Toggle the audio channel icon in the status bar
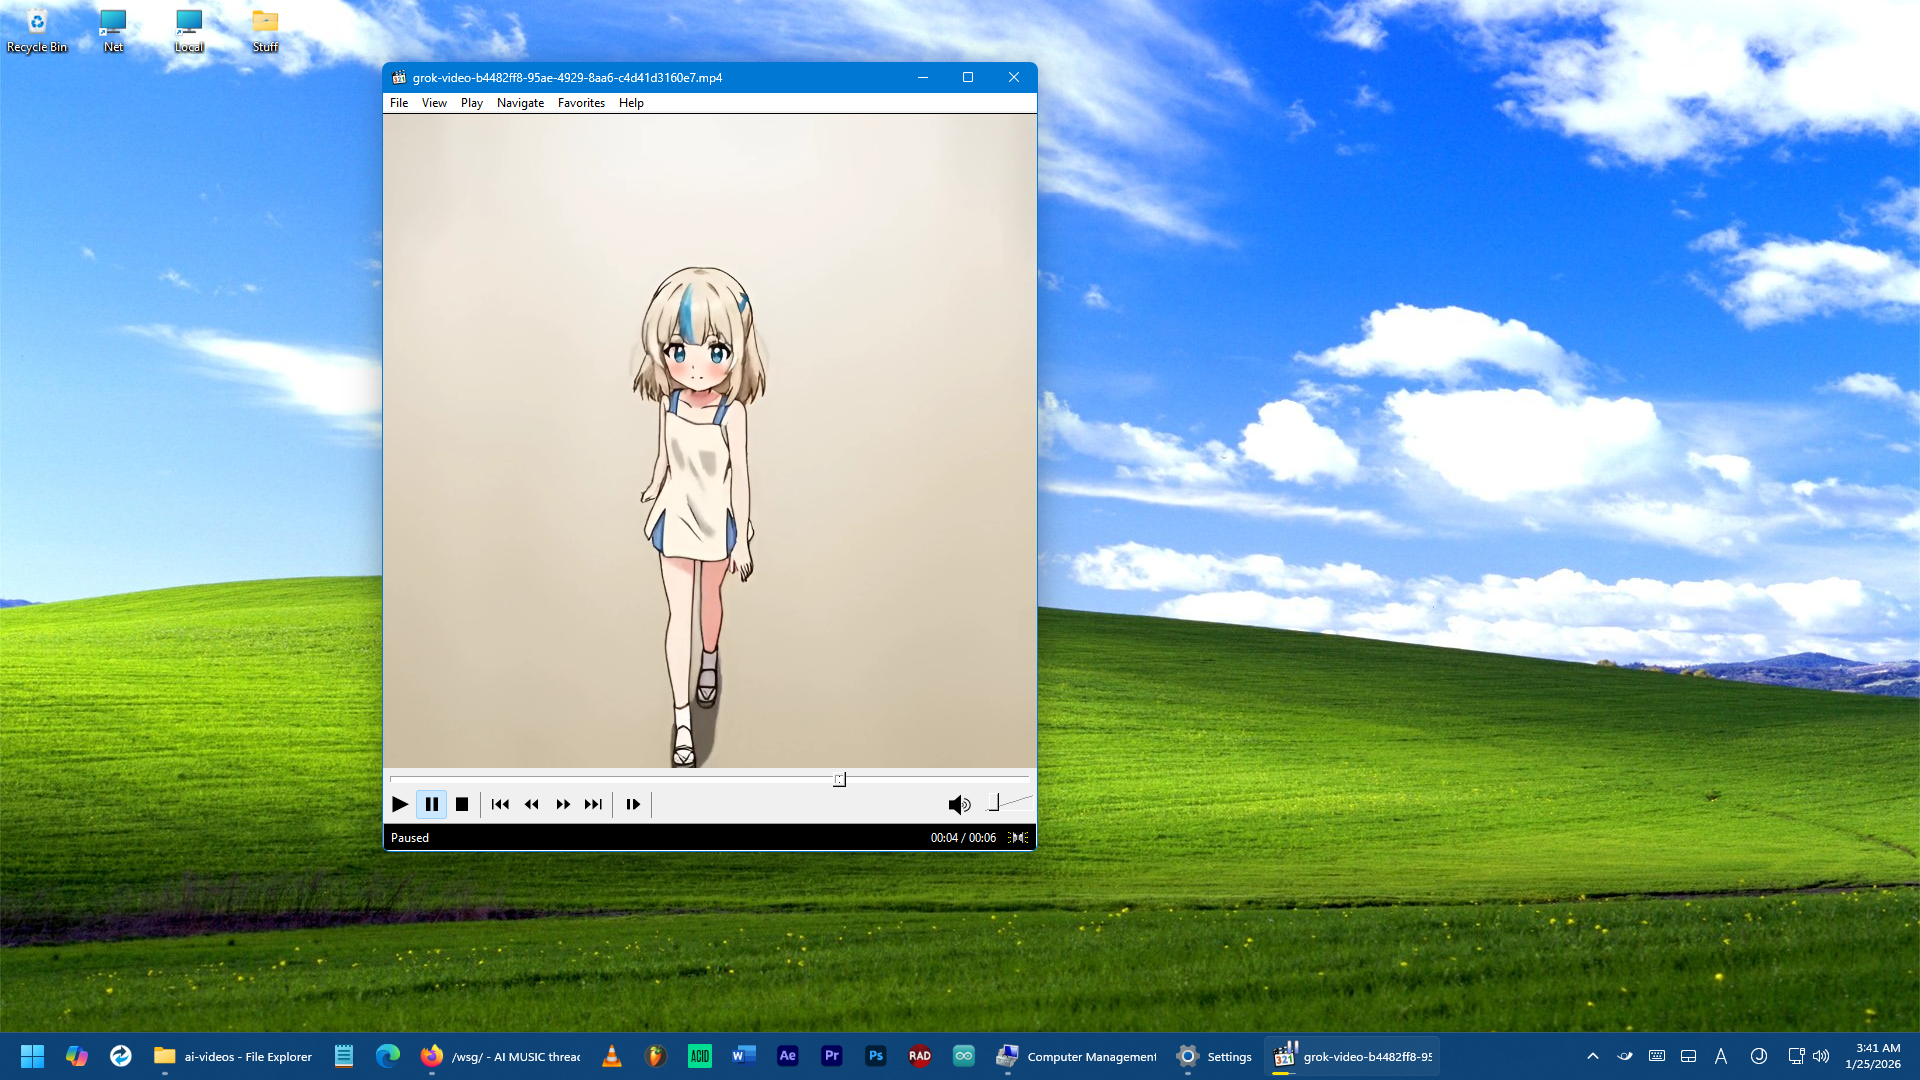Screen dimensions: 1920x1080 click(1018, 838)
